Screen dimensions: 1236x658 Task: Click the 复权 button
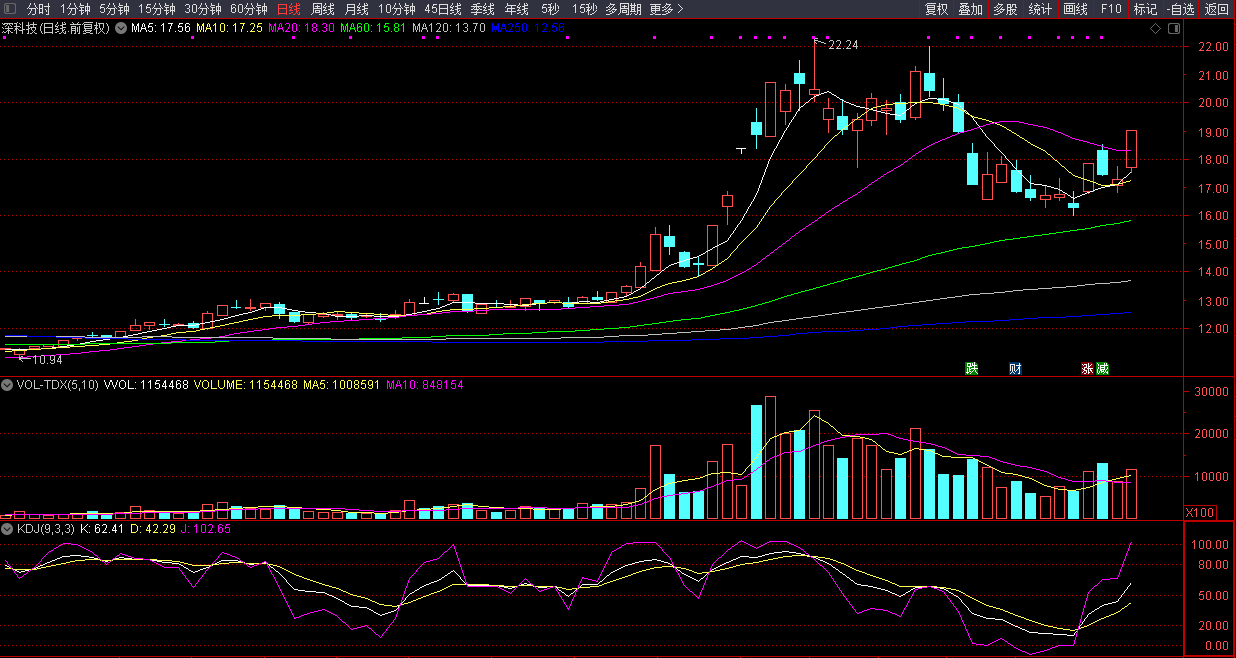(x=936, y=9)
